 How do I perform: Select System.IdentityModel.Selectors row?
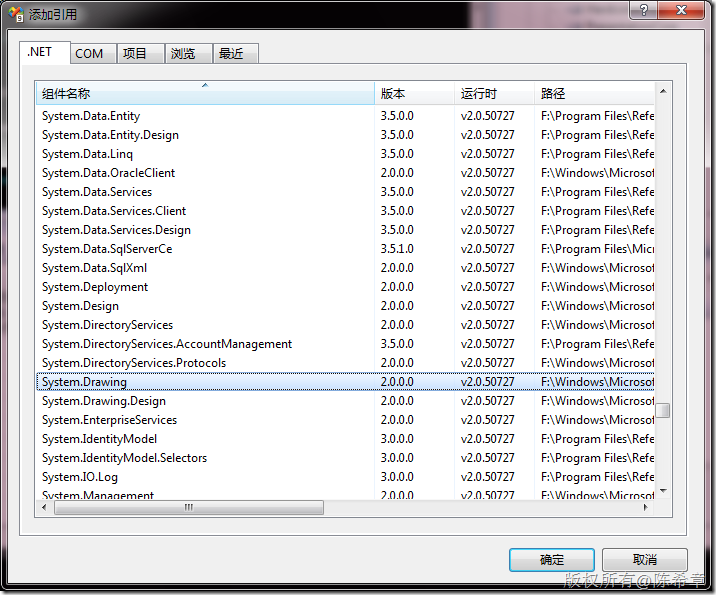(x=345, y=458)
